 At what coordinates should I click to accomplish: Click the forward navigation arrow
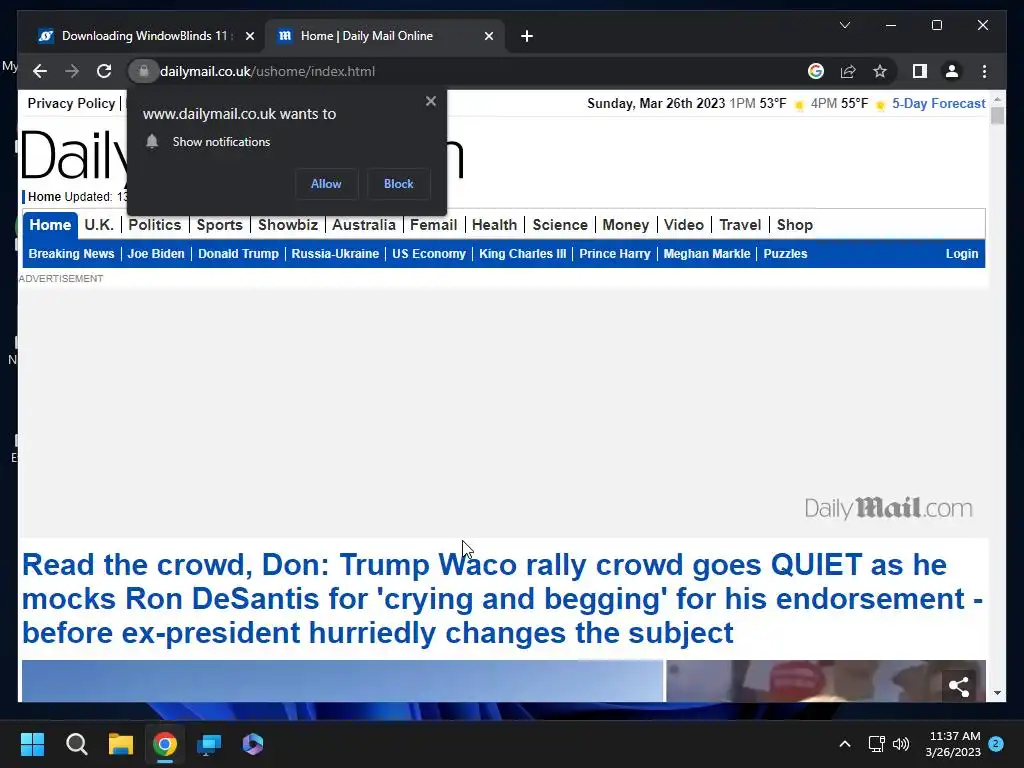72,71
